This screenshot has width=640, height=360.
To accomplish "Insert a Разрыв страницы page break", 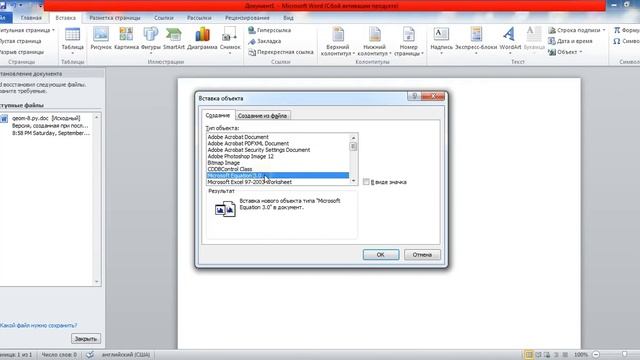I will pos(22,52).
